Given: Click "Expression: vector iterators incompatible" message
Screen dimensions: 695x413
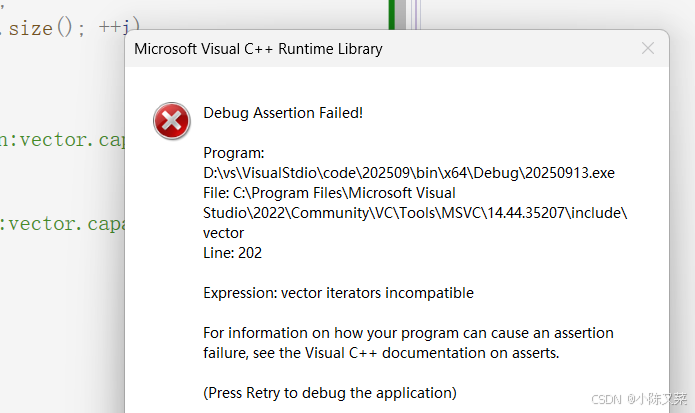Looking at the screenshot, I should [x=338, y=293].
